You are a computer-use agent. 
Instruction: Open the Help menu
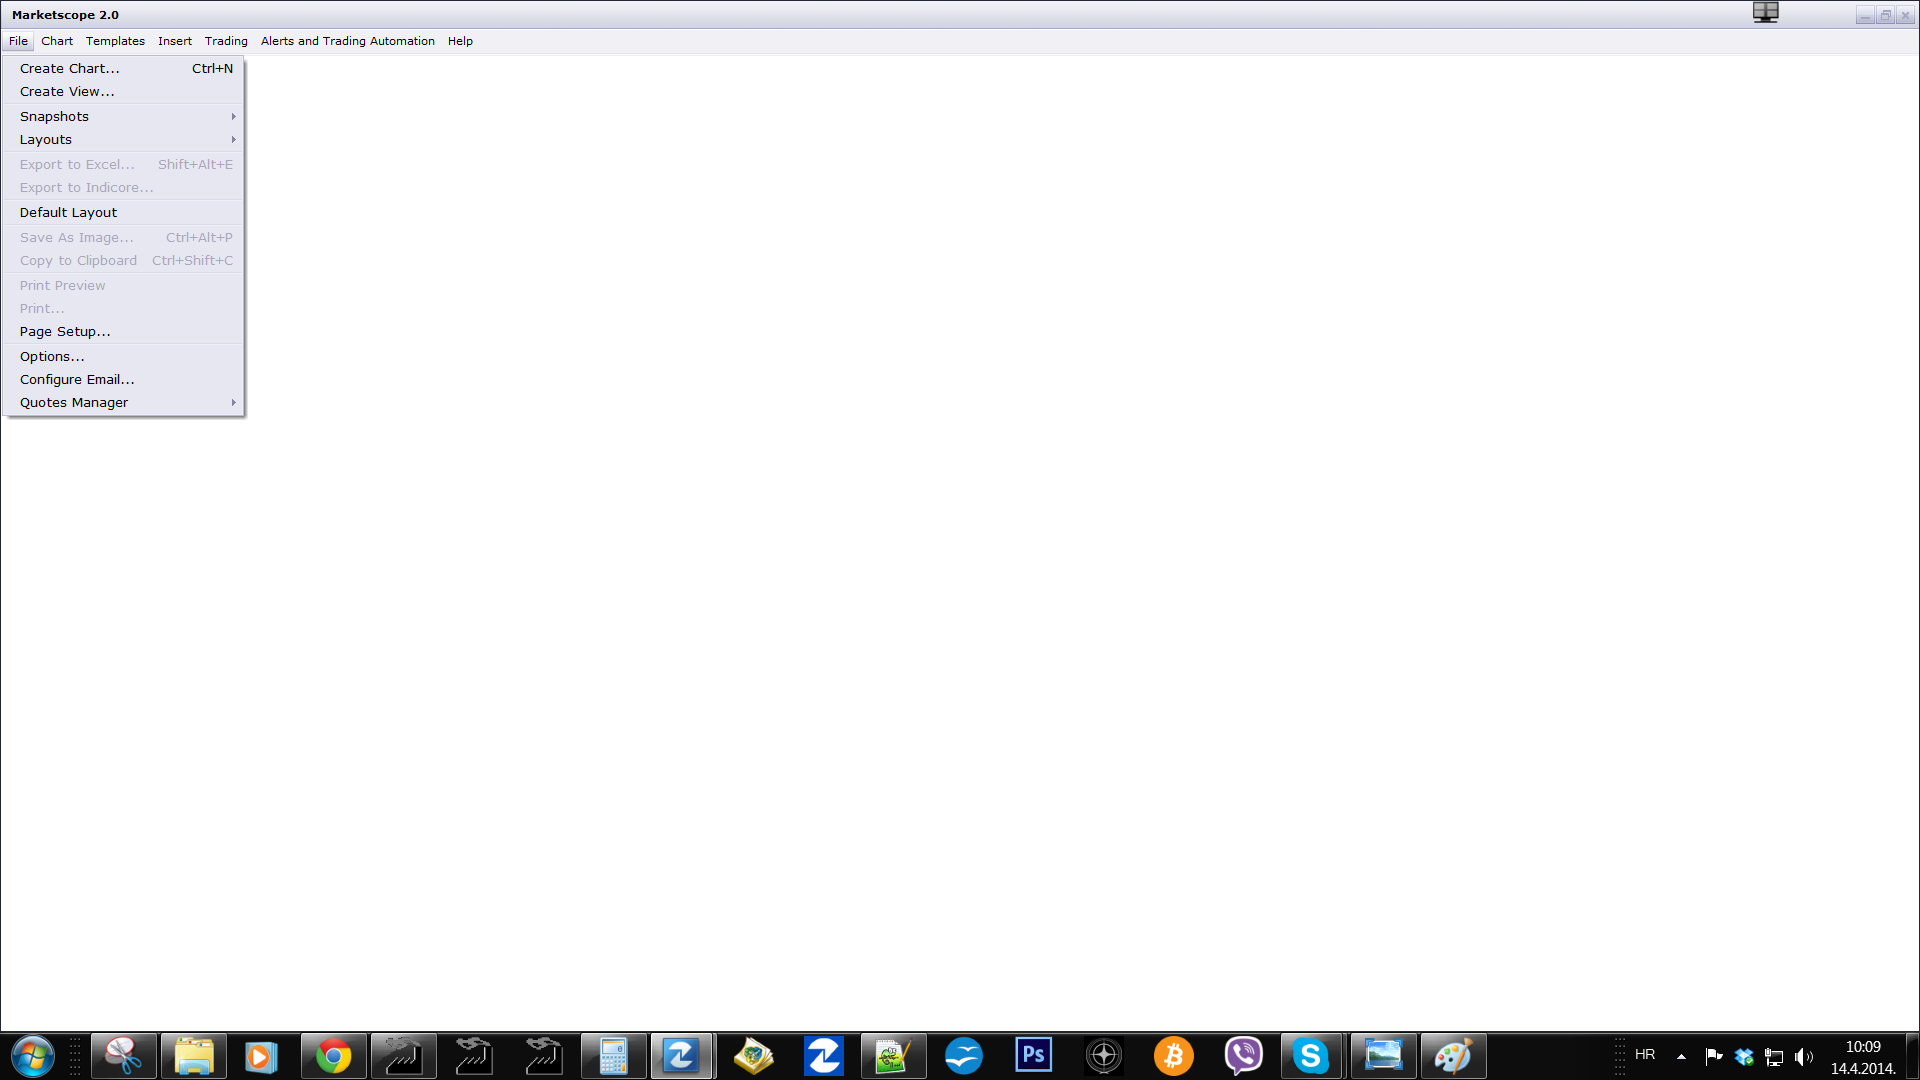460,41
